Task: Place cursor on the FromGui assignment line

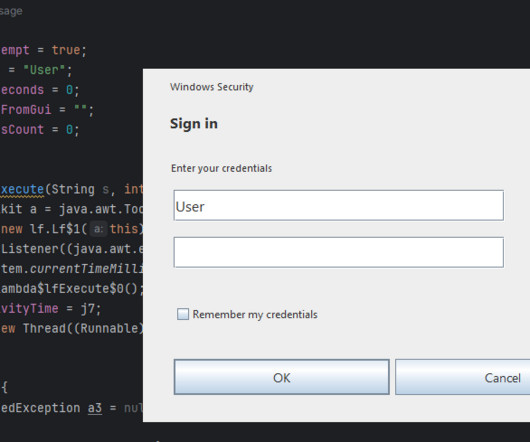Action: pyautogui.click(x=47, y=110)
